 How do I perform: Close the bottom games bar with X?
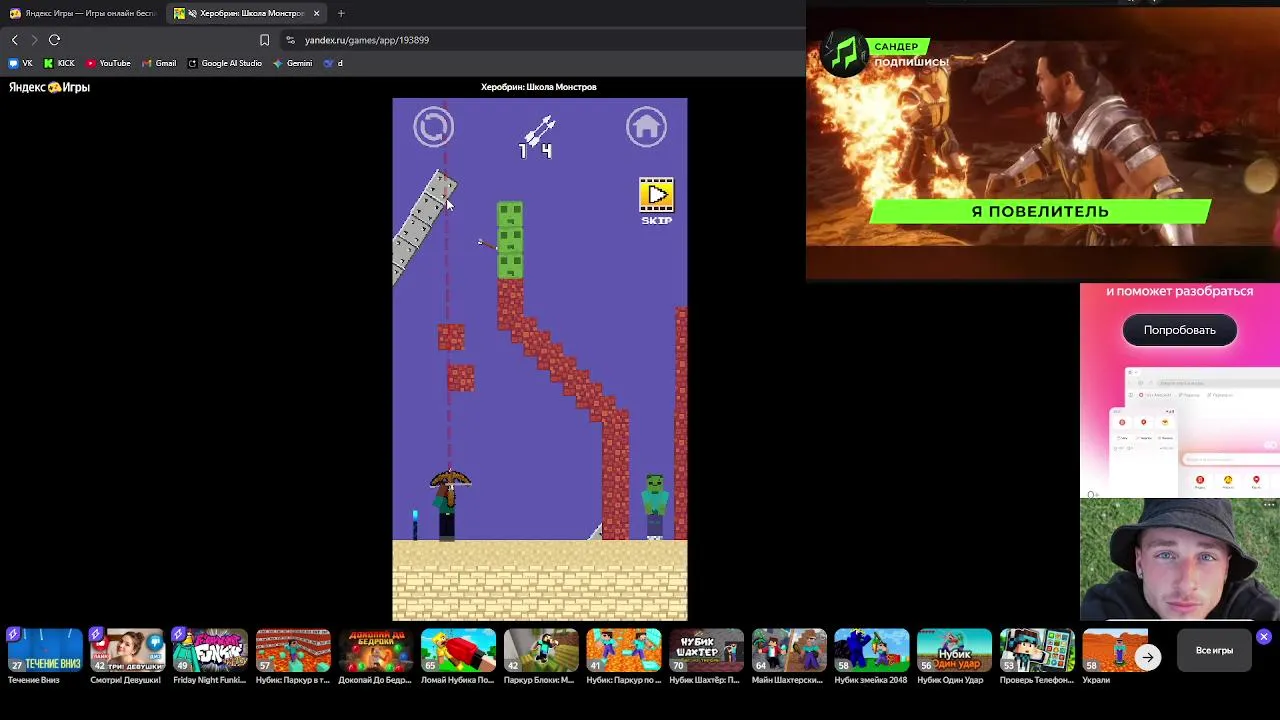1264,637
